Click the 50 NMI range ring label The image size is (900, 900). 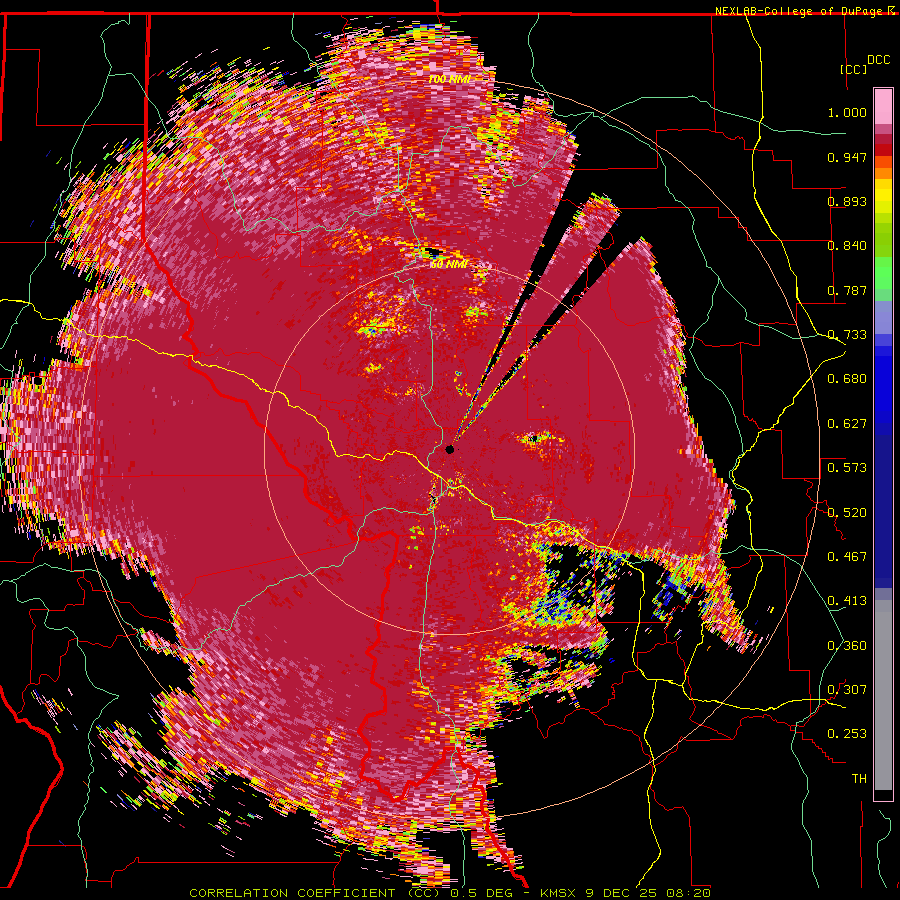(x=449, y=265)
